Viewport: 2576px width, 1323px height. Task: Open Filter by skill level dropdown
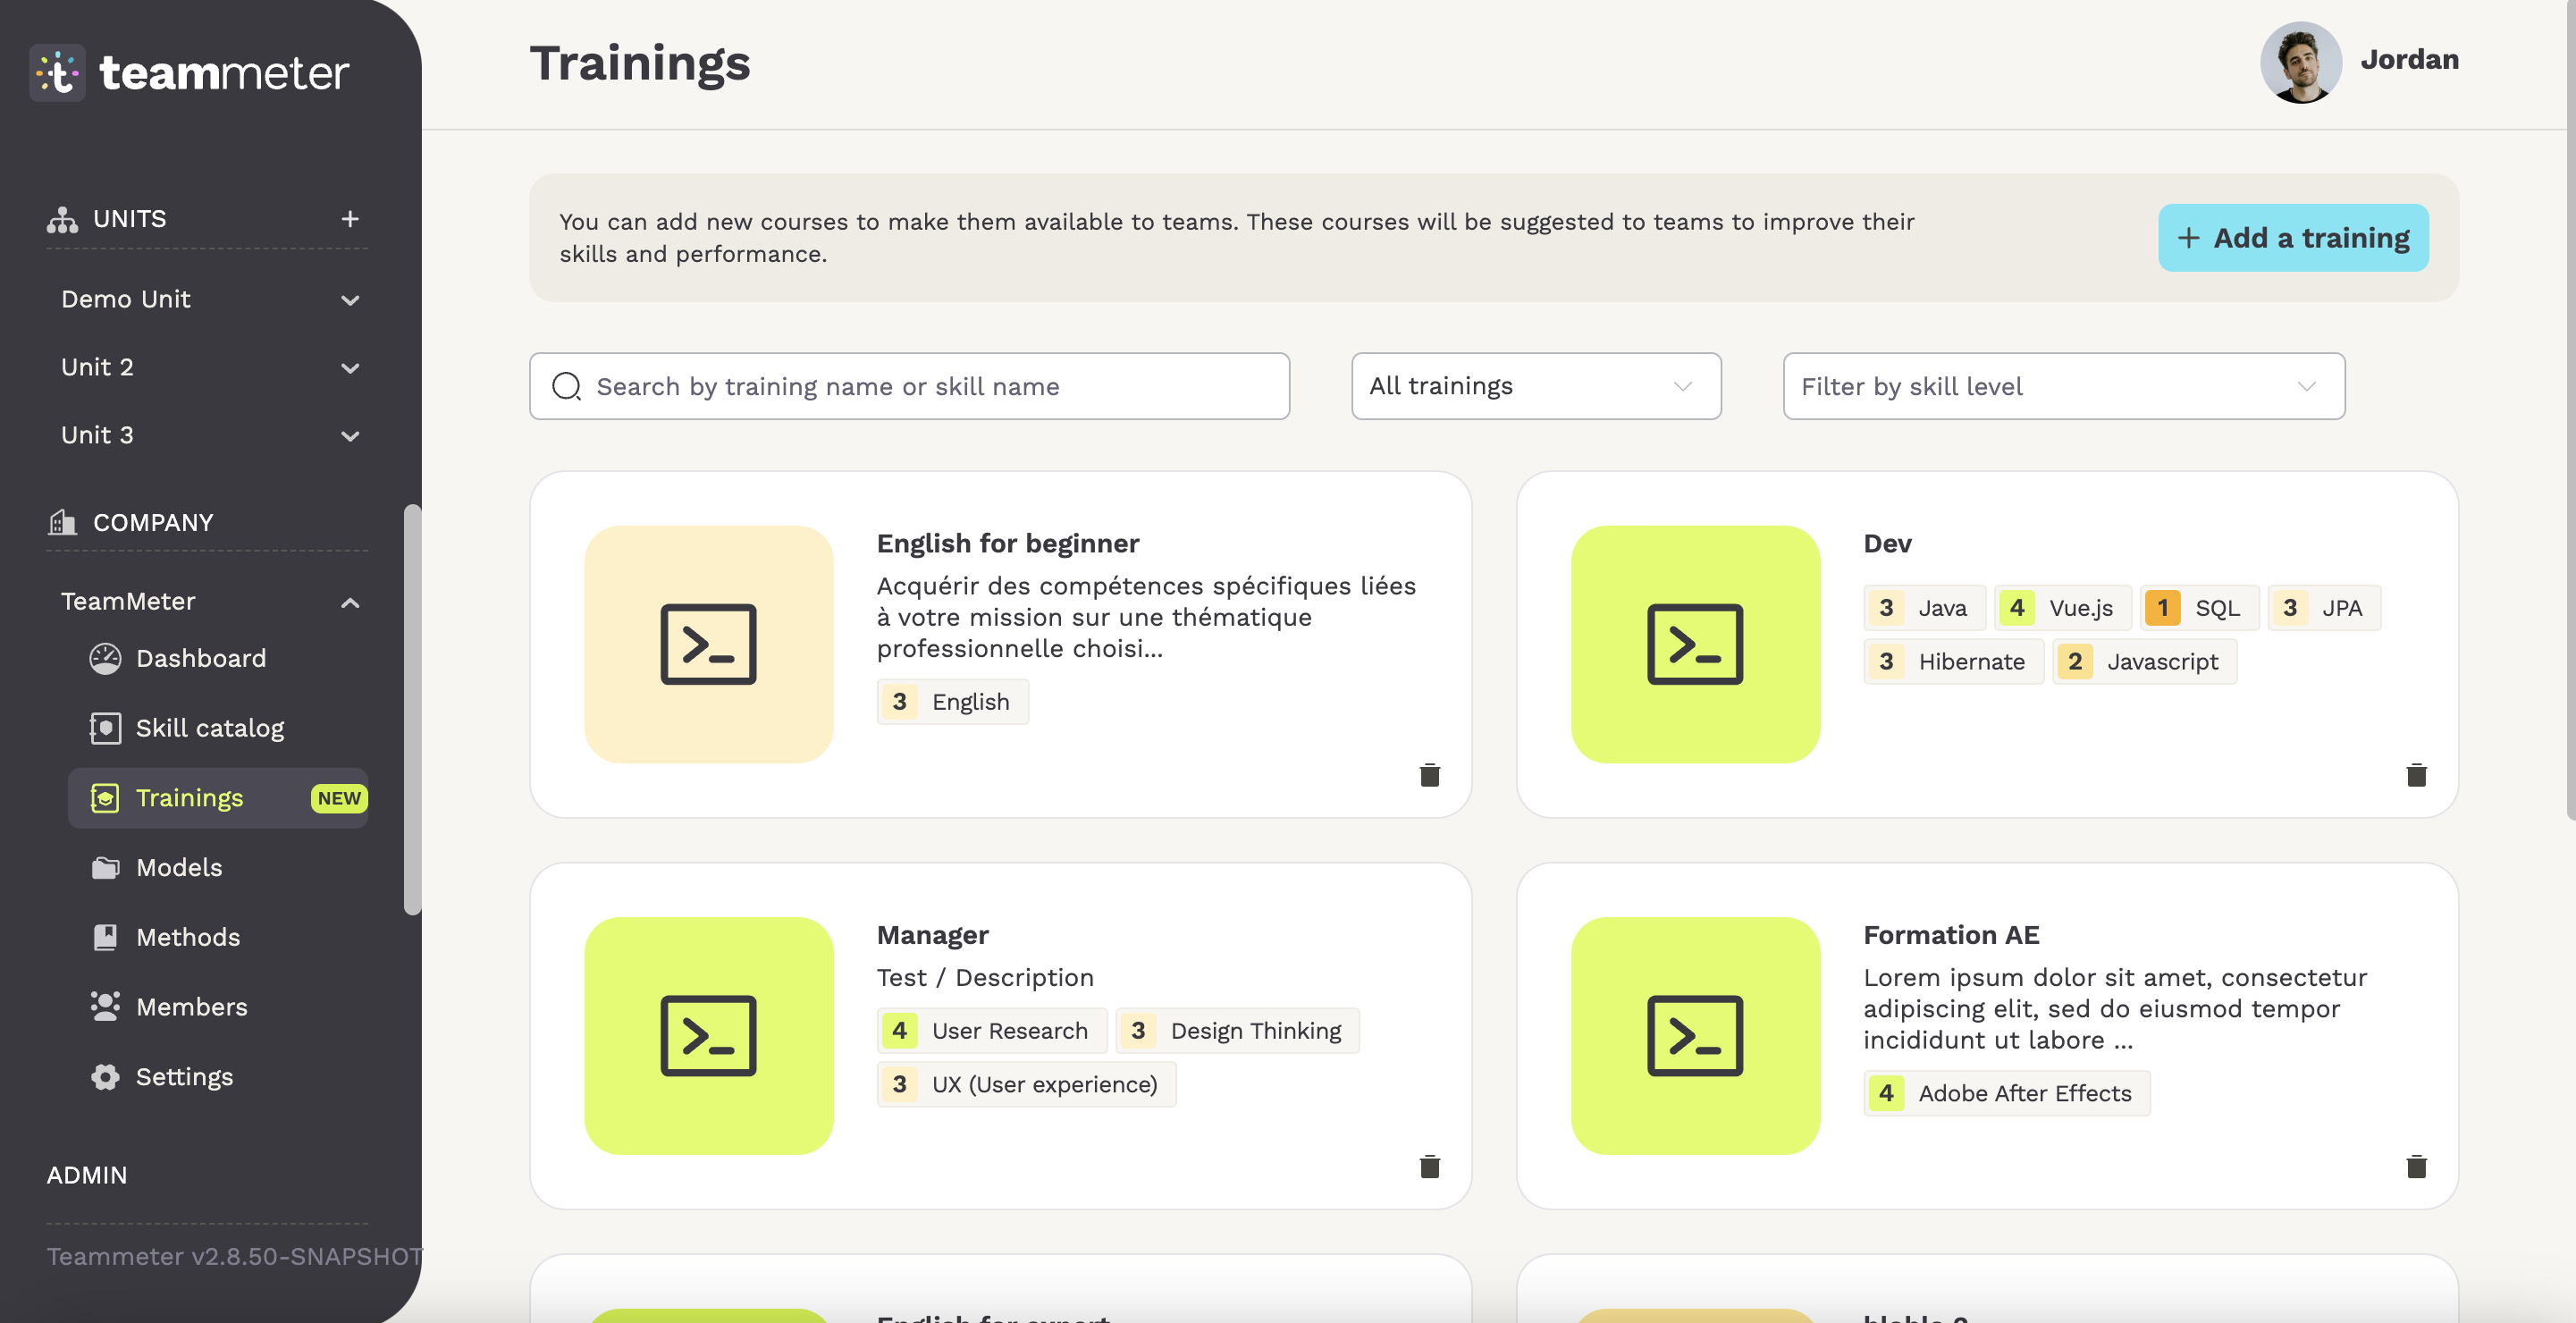(x=2064, y=386)
